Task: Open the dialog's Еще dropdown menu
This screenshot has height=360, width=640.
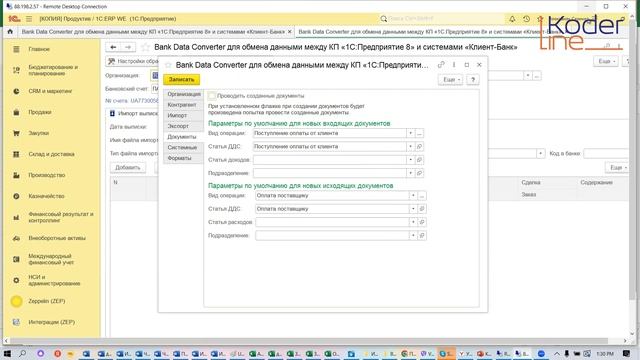Action: click(x=451, y=80)
